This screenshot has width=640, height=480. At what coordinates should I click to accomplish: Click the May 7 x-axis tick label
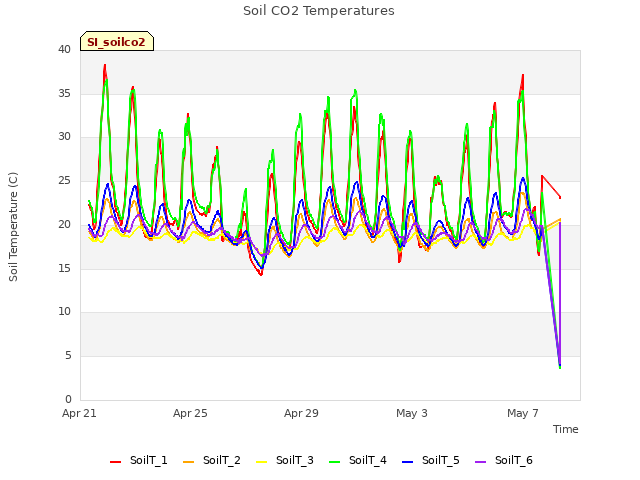[x=523, y=413]
